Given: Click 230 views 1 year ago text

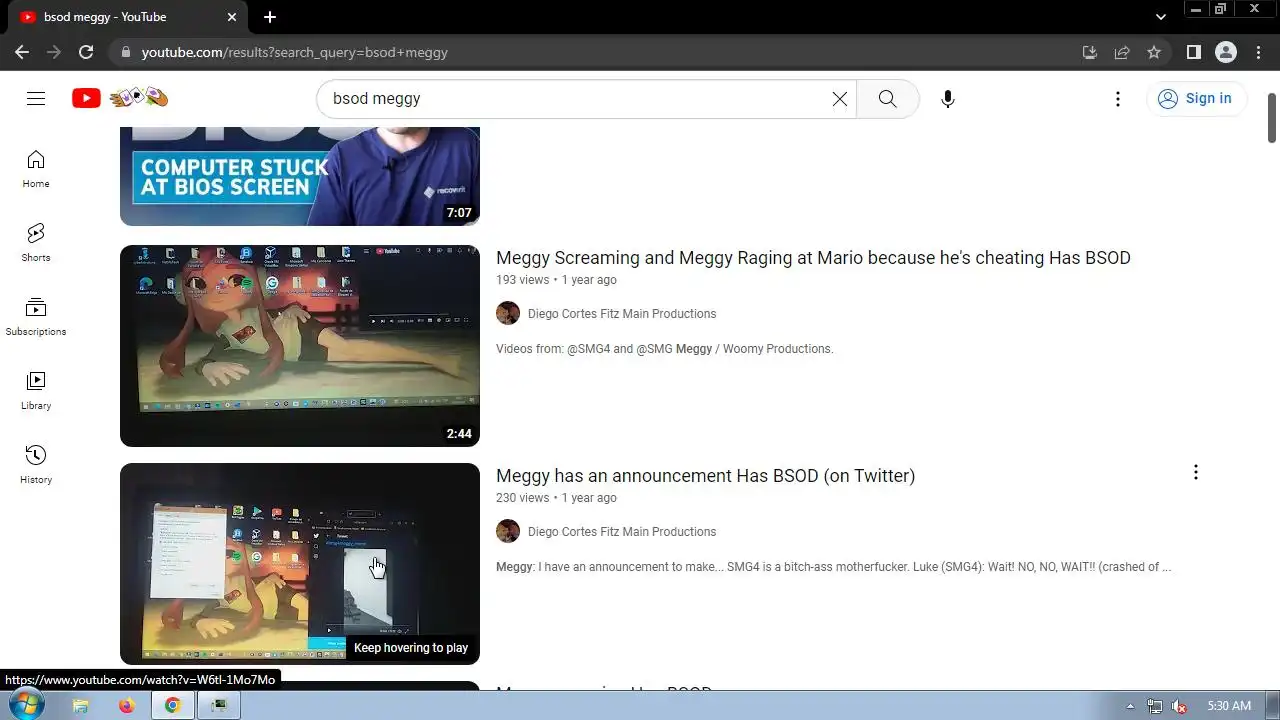Looking at the screenshot, I should (556, 498).
